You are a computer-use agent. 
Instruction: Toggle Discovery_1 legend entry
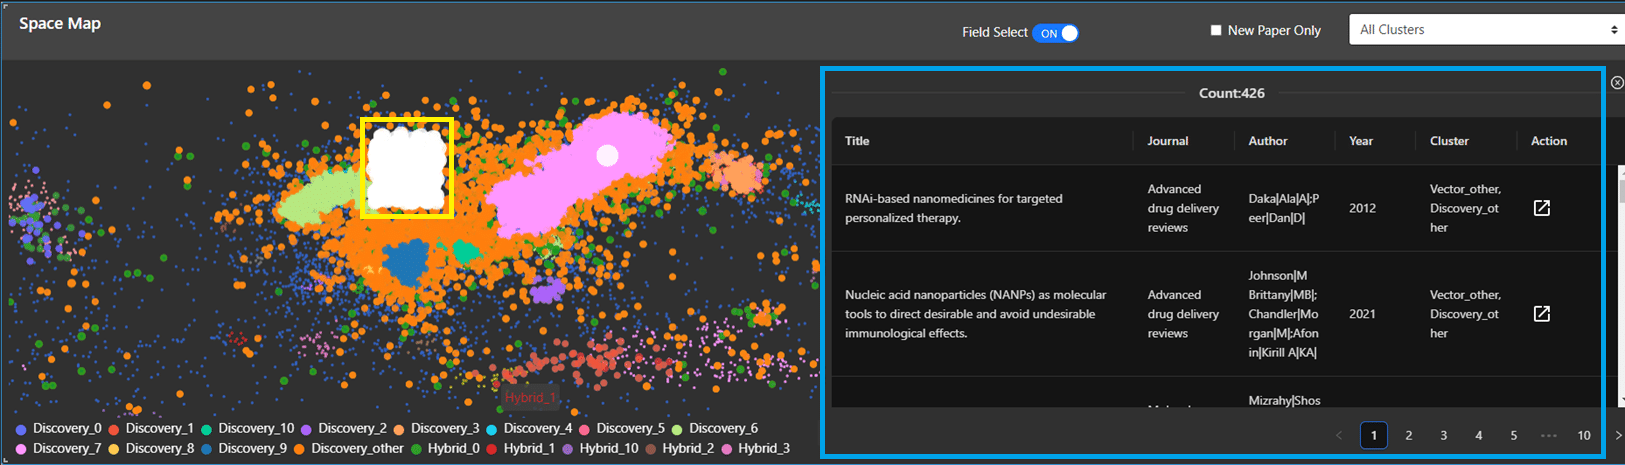click(x=151, y=428)
